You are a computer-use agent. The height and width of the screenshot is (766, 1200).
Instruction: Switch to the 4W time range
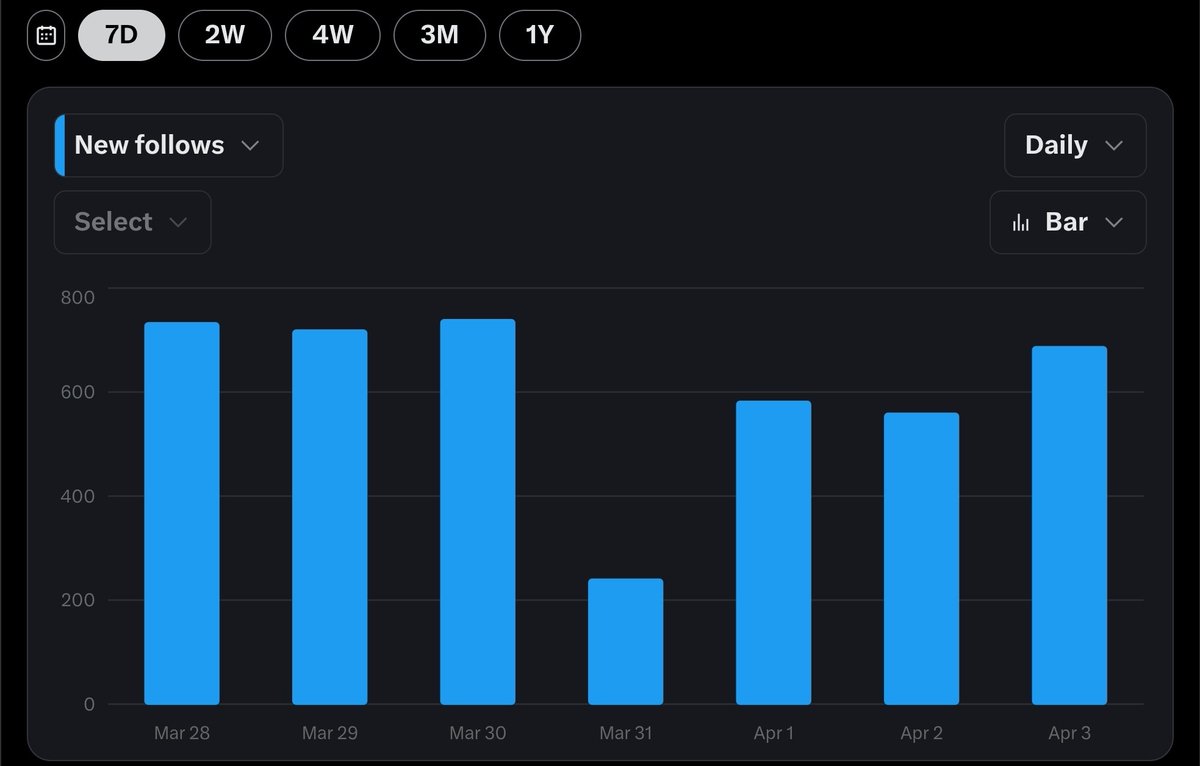pos(333,35)
